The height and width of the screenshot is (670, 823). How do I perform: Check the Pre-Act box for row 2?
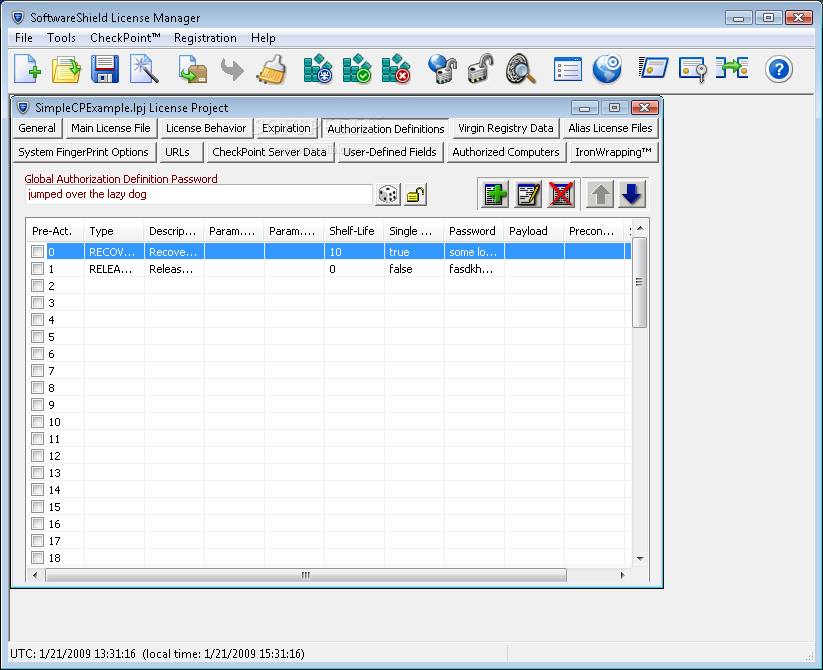[x=37, y=286]
